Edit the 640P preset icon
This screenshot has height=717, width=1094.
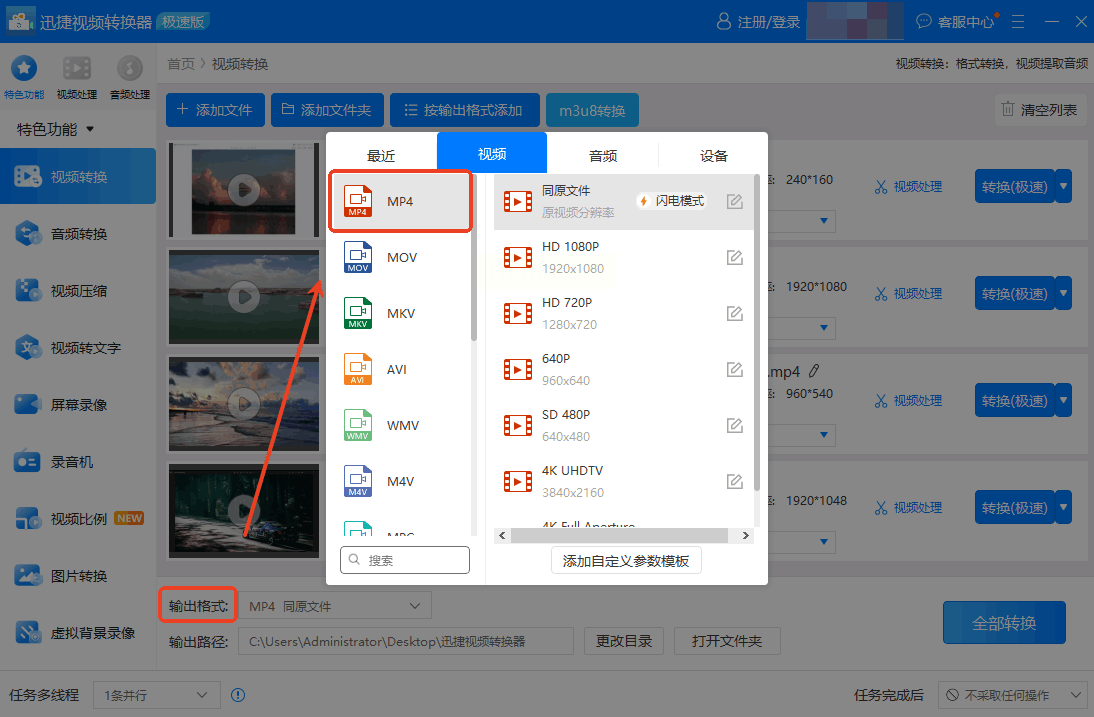[x=734, y=369]
